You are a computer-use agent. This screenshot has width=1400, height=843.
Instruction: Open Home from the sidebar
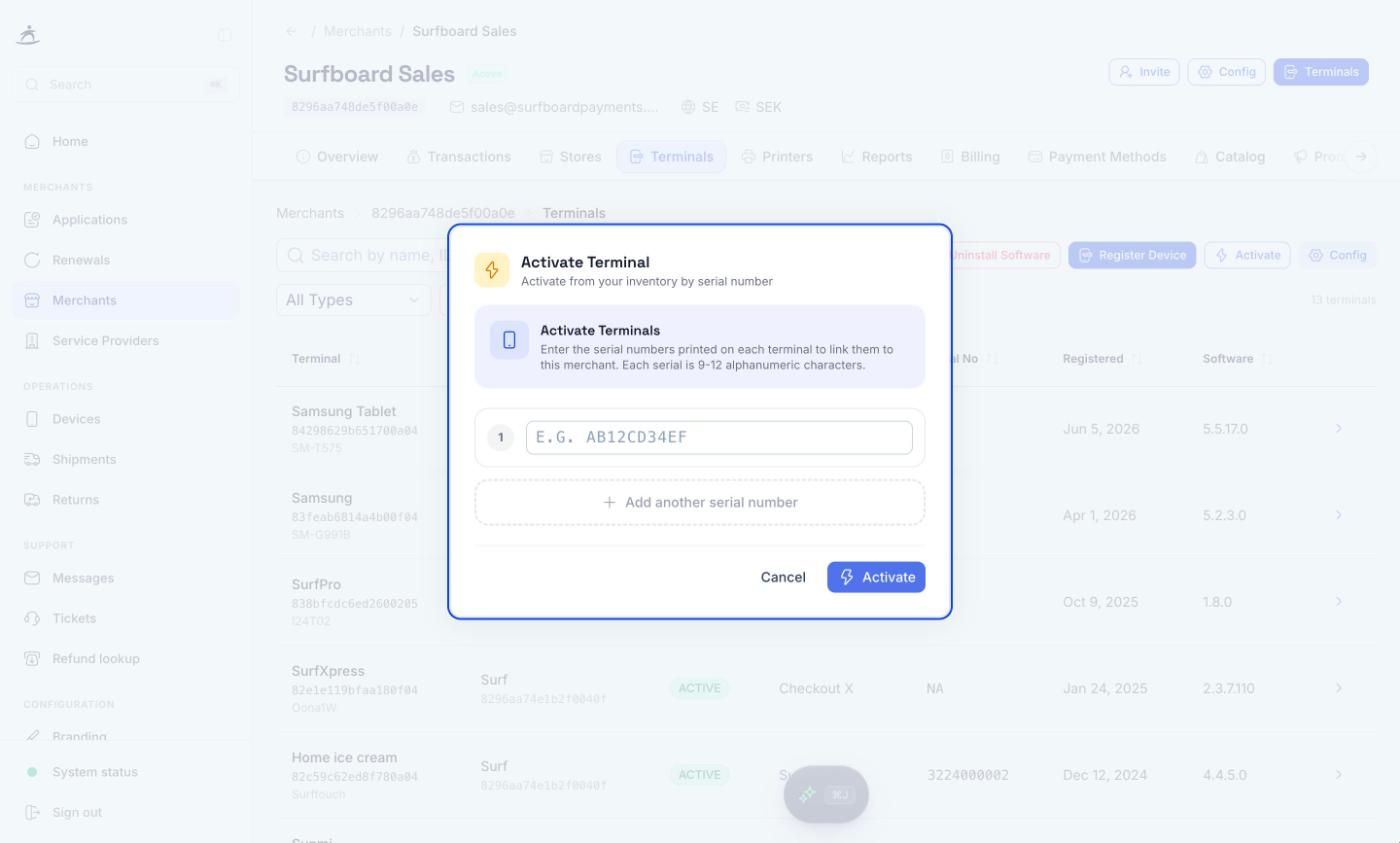(x=126, y=142)
